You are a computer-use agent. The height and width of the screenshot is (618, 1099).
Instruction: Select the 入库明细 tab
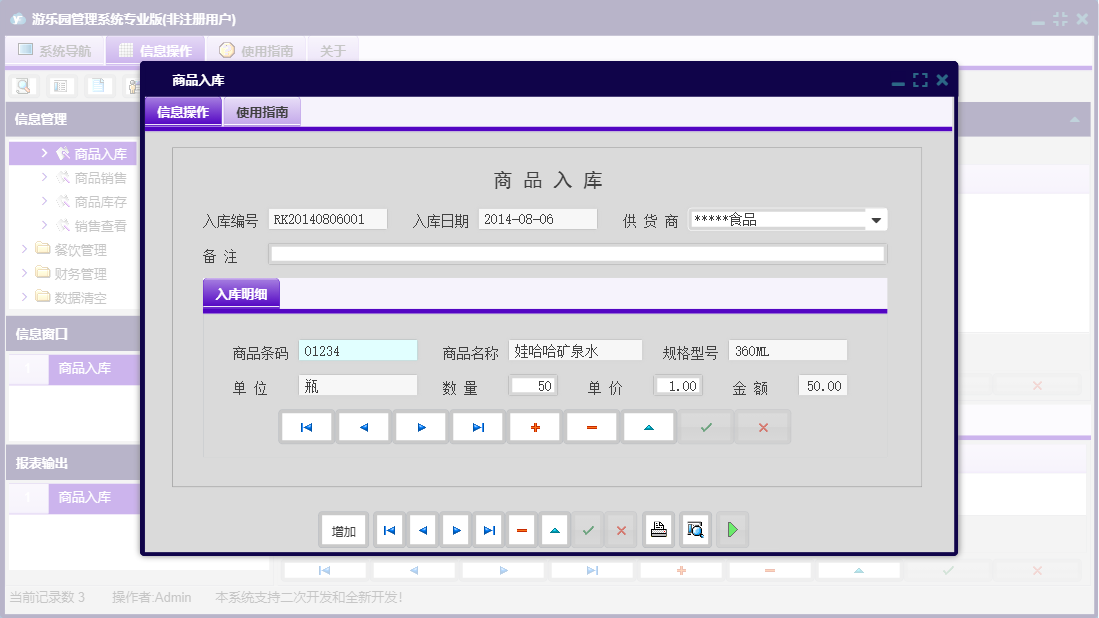click(x=241, y=294)
